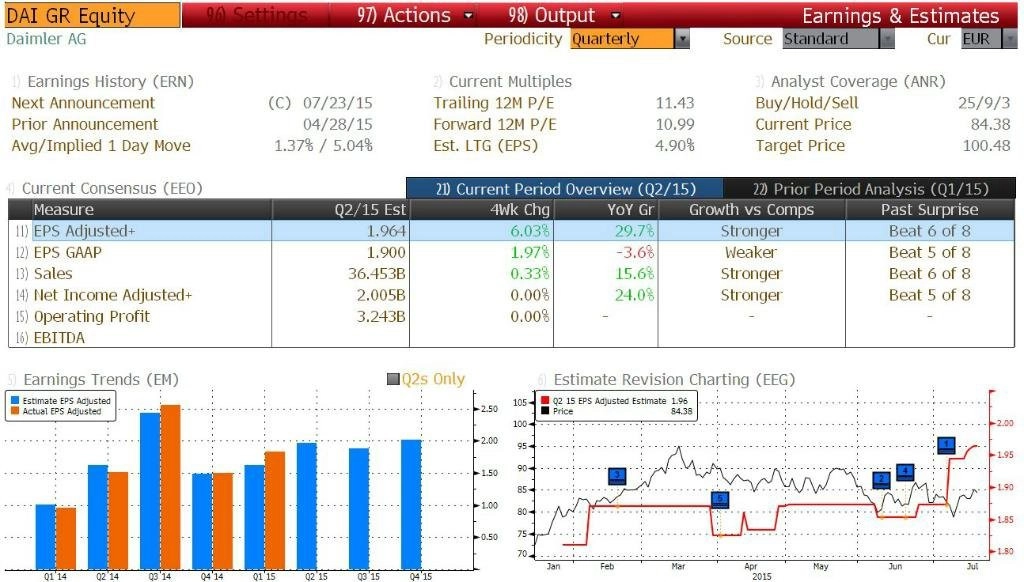Click the Prior Announcement date 04/28/15

point(338,124)
